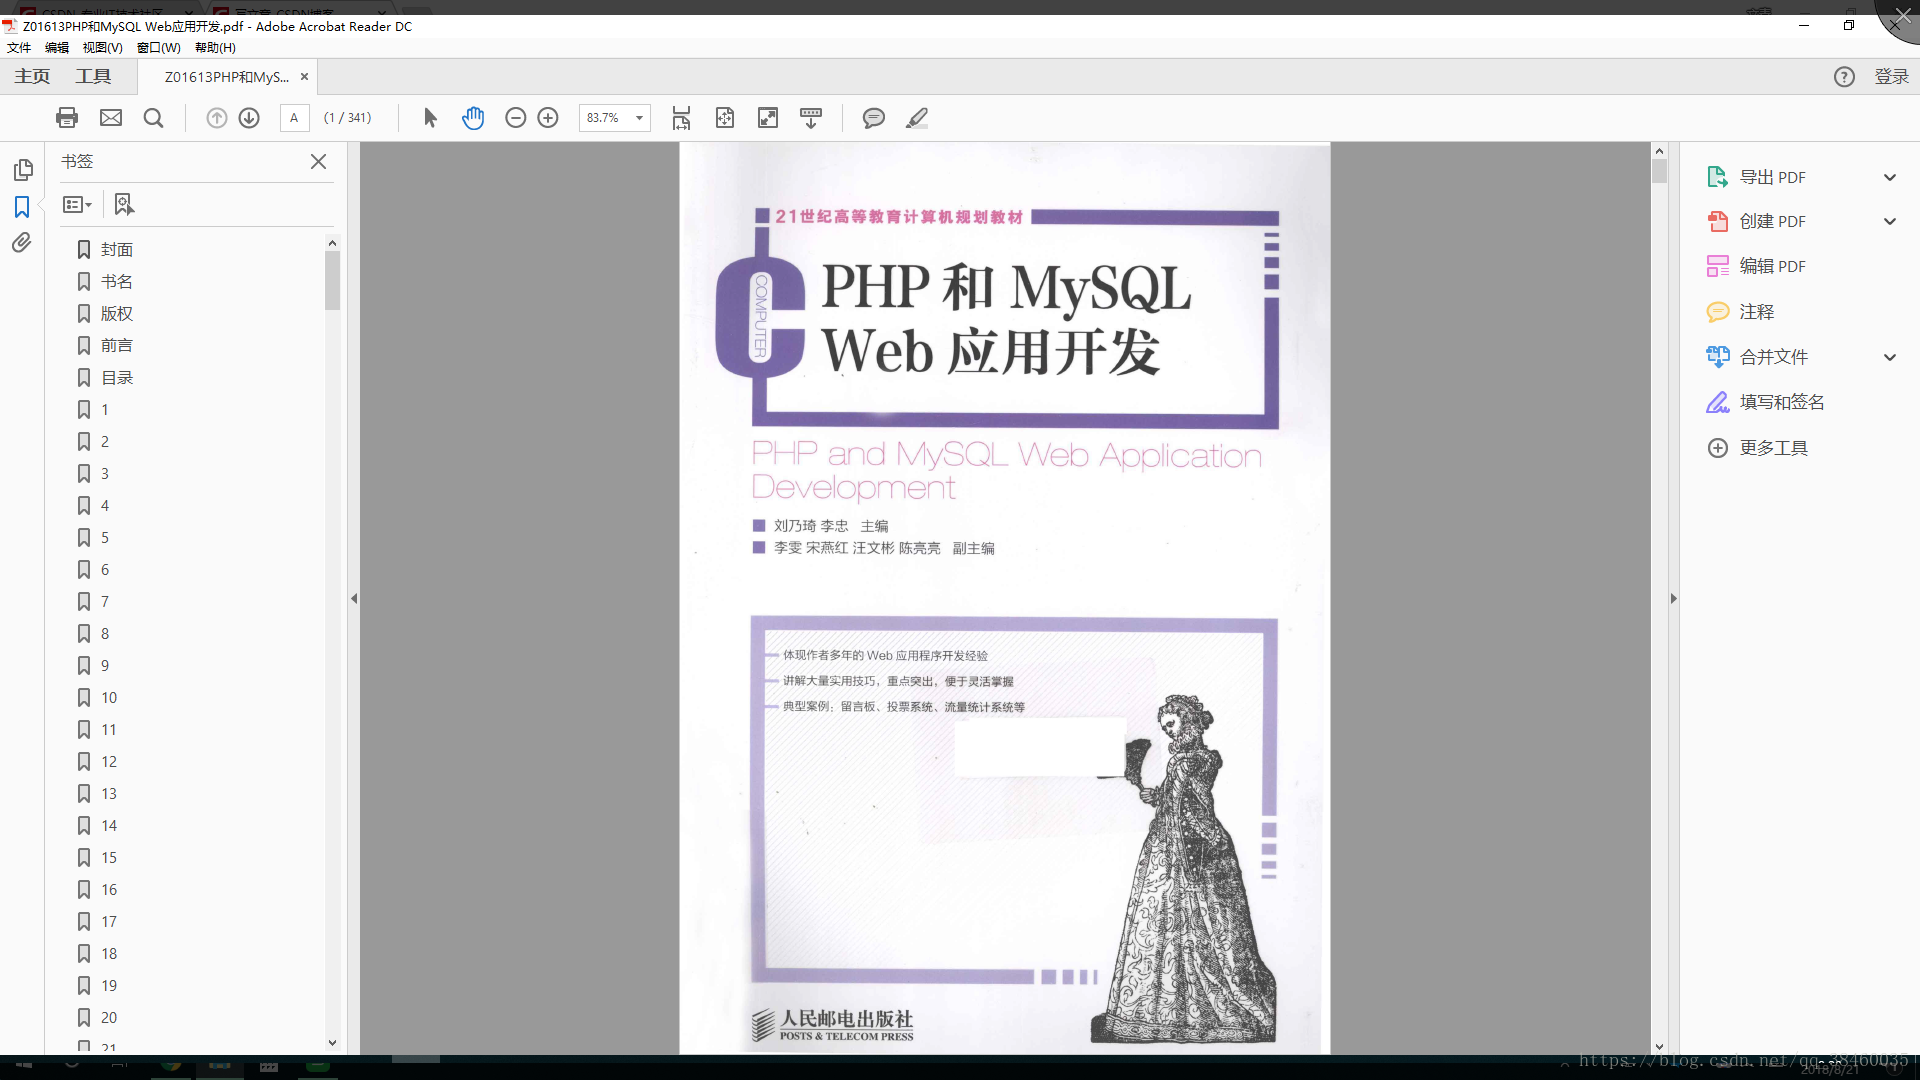Screen dimensions: 1920x1080
Task: Zoom out with minus icon
Action: click(515, 118)
